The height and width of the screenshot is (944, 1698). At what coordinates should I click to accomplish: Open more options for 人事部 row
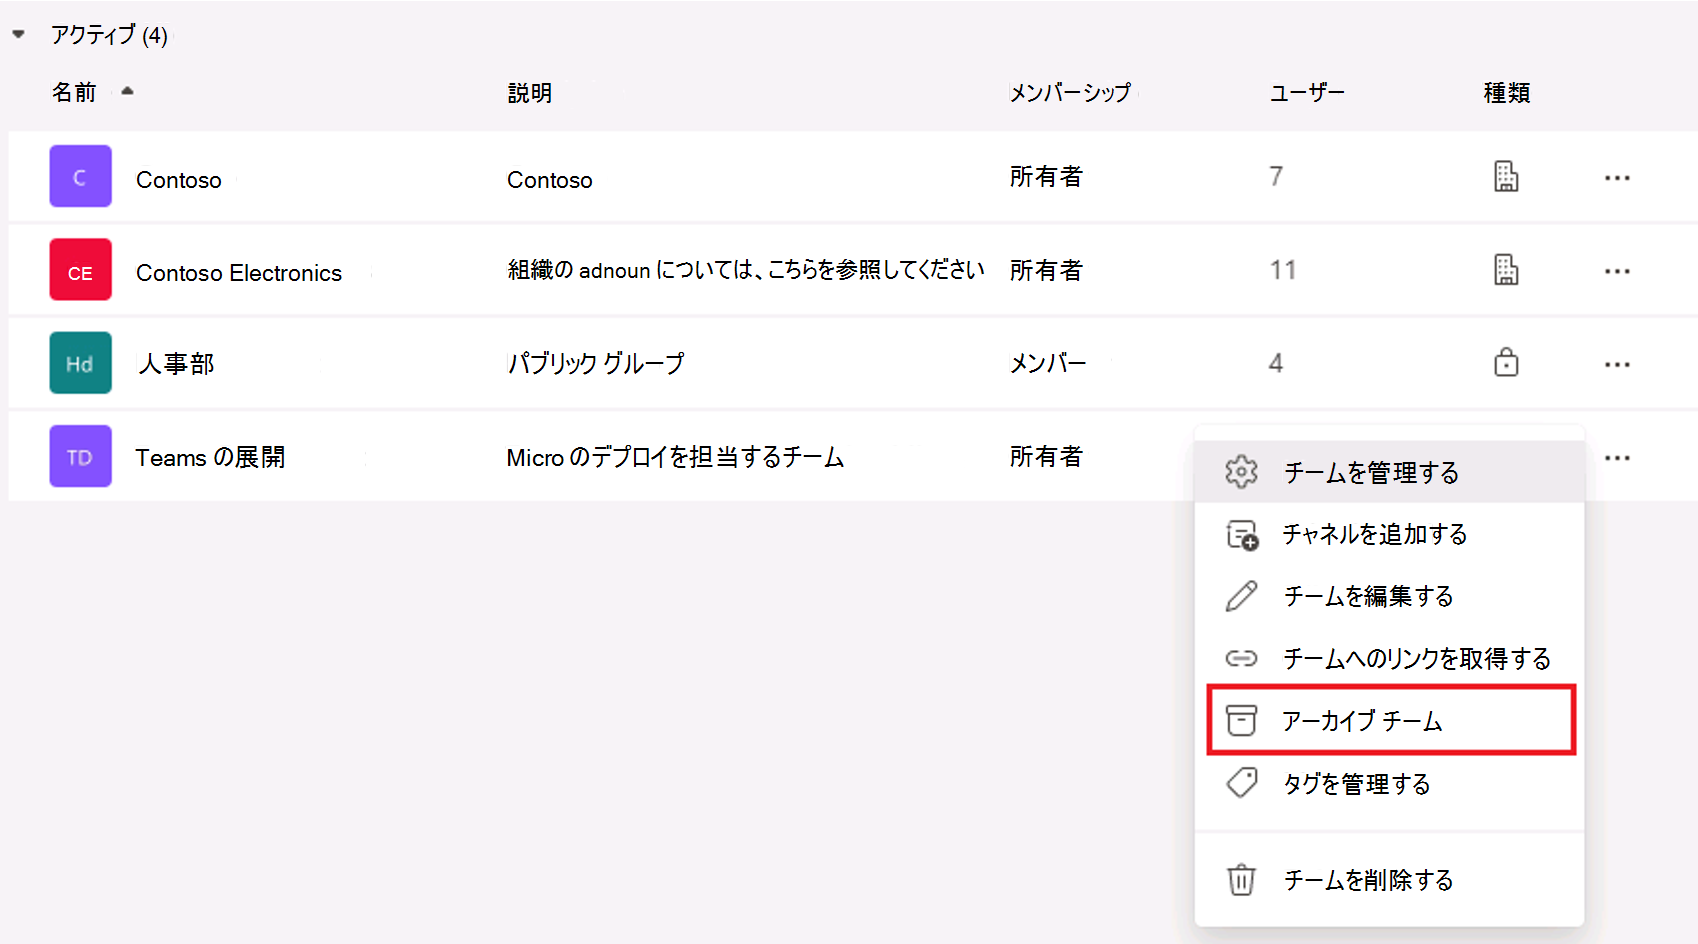click(x=1617, y=365)
